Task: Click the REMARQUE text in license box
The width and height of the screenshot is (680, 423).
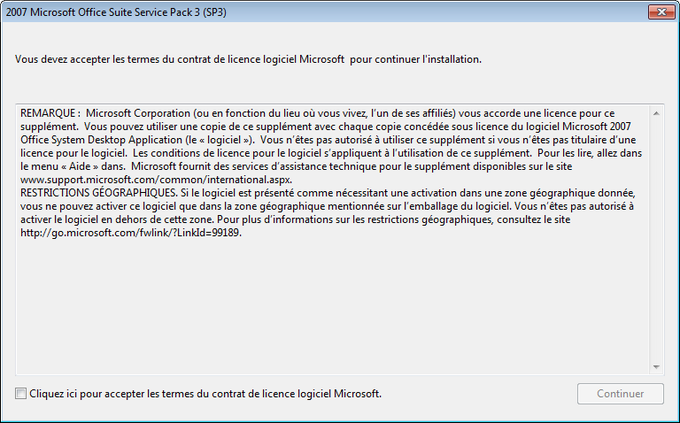Action: click(x=50, y=113)
